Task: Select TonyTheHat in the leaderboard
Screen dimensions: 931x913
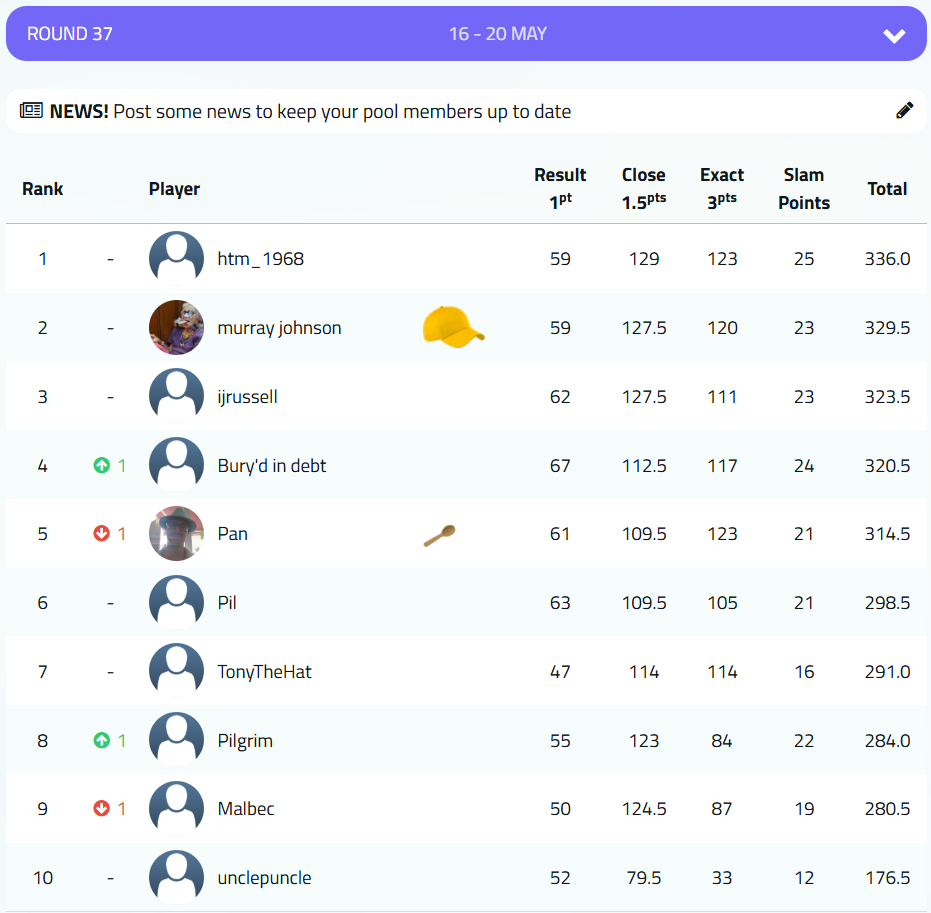Action: (264, 672)
